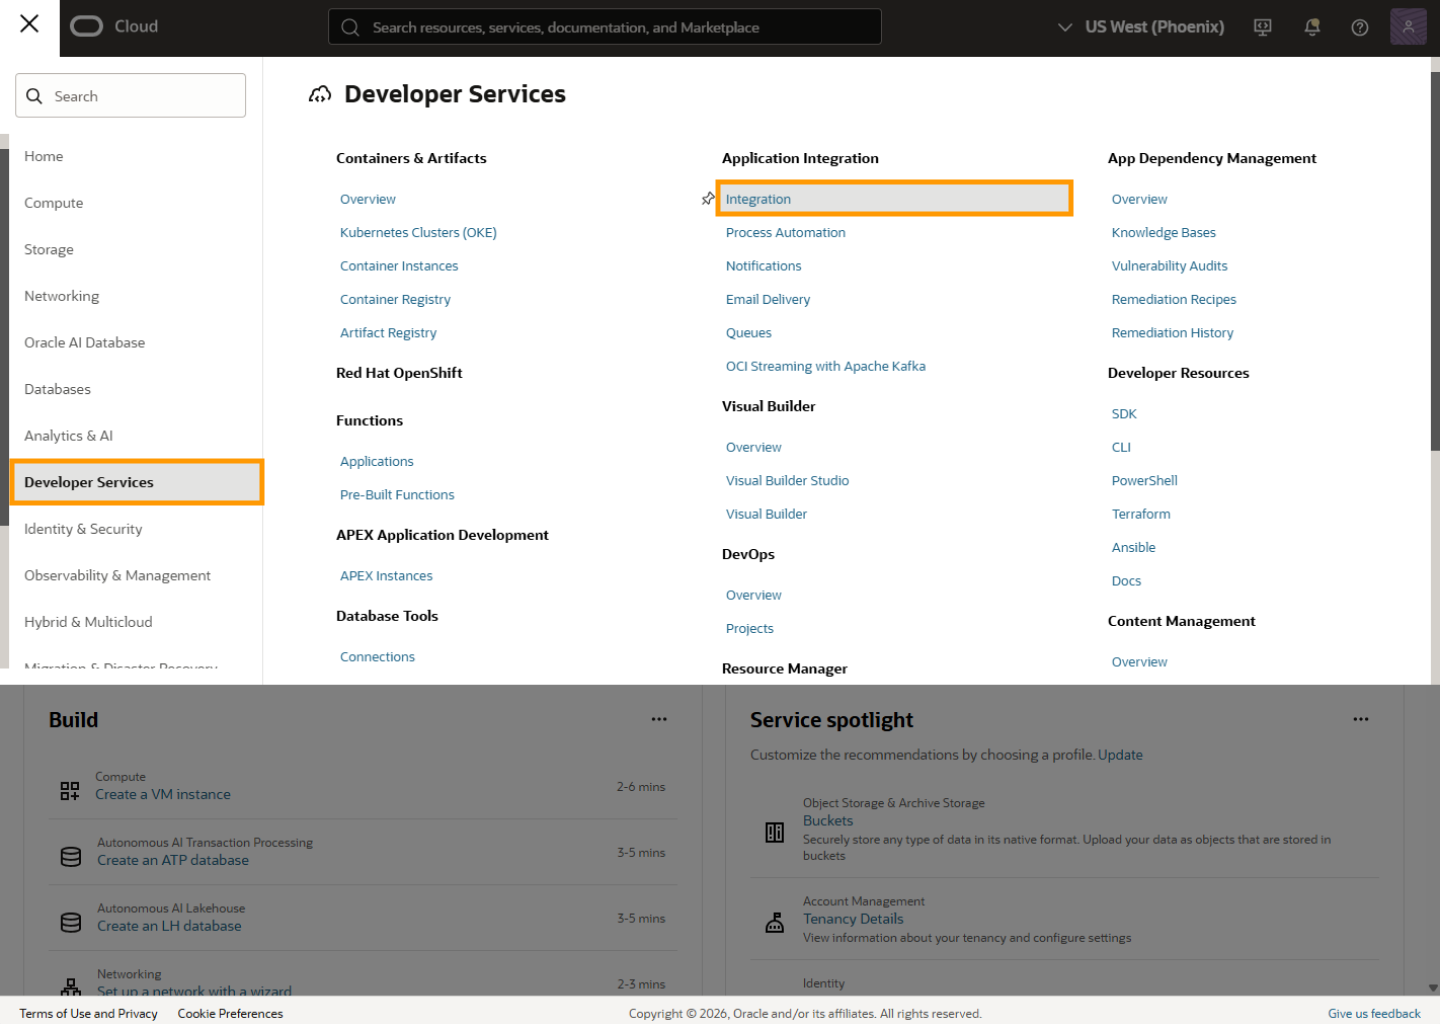Open the developer tools icon in the header
The image size is (1440, 1024).
coord(1263,27)
